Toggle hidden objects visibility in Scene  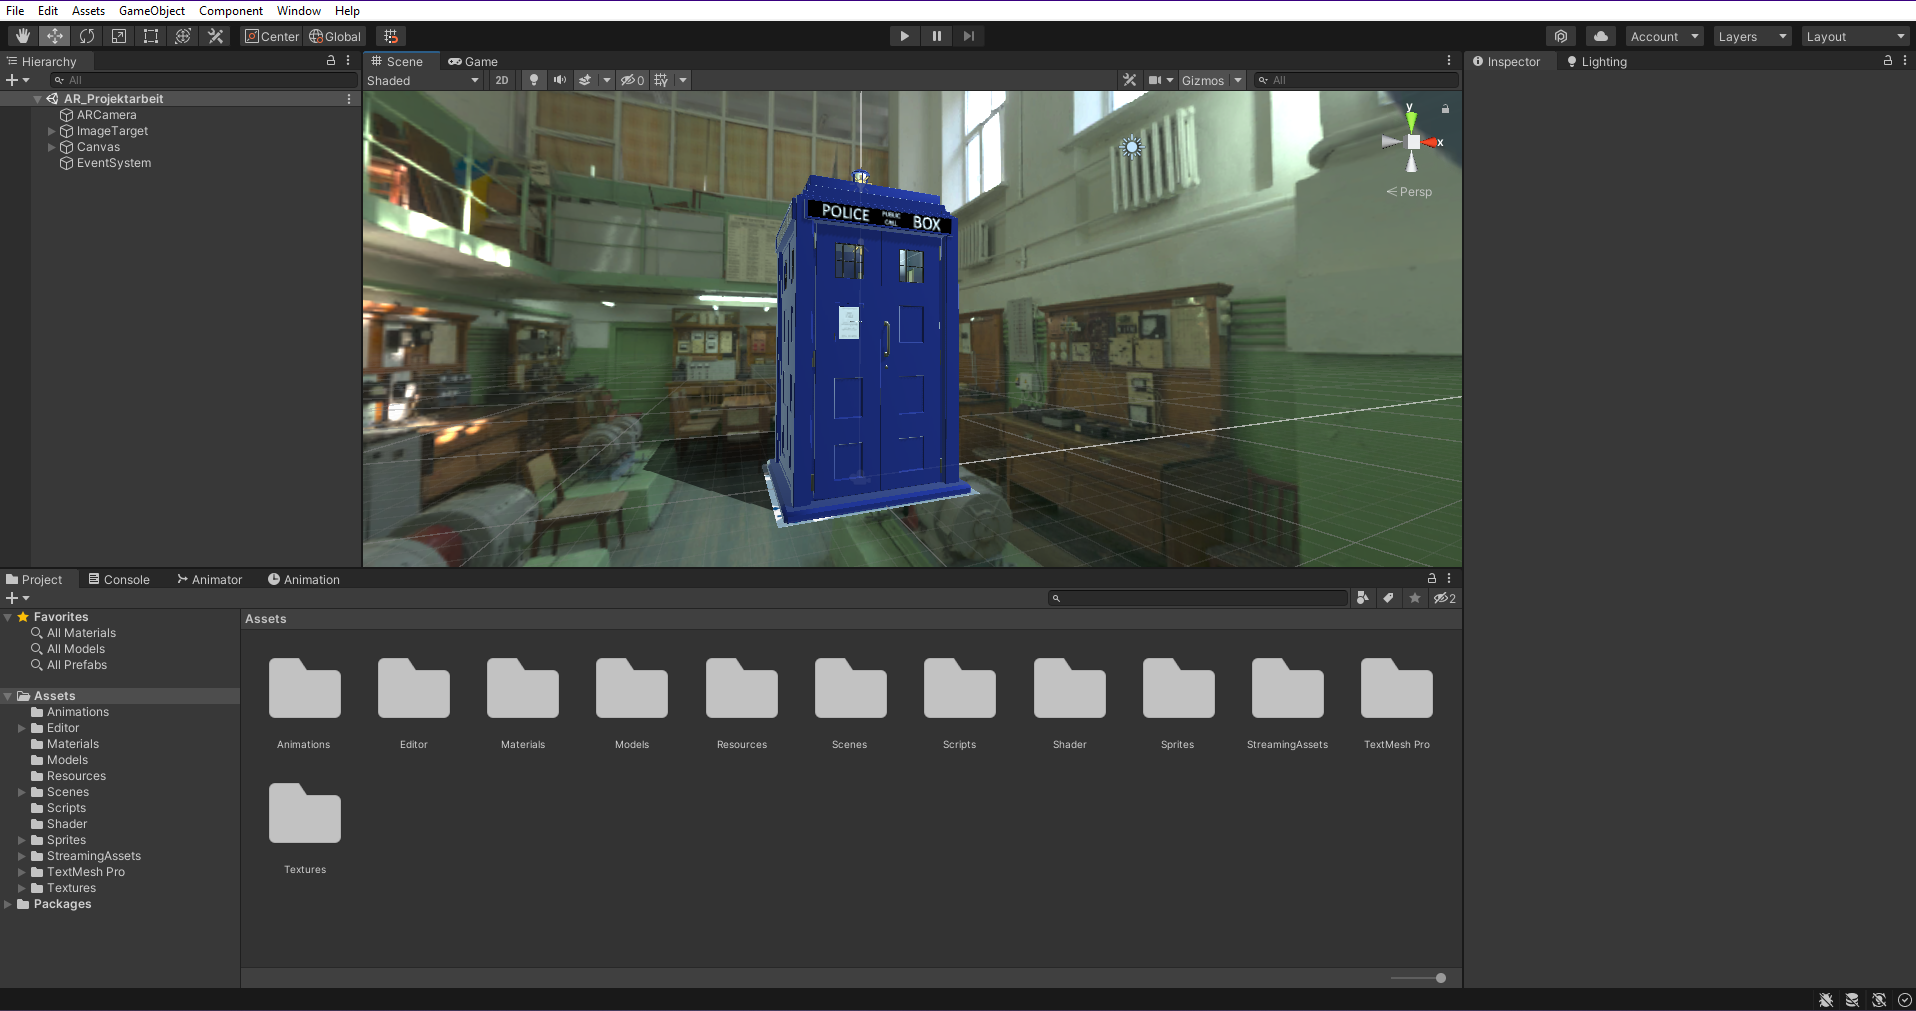[x=633, y=80]
